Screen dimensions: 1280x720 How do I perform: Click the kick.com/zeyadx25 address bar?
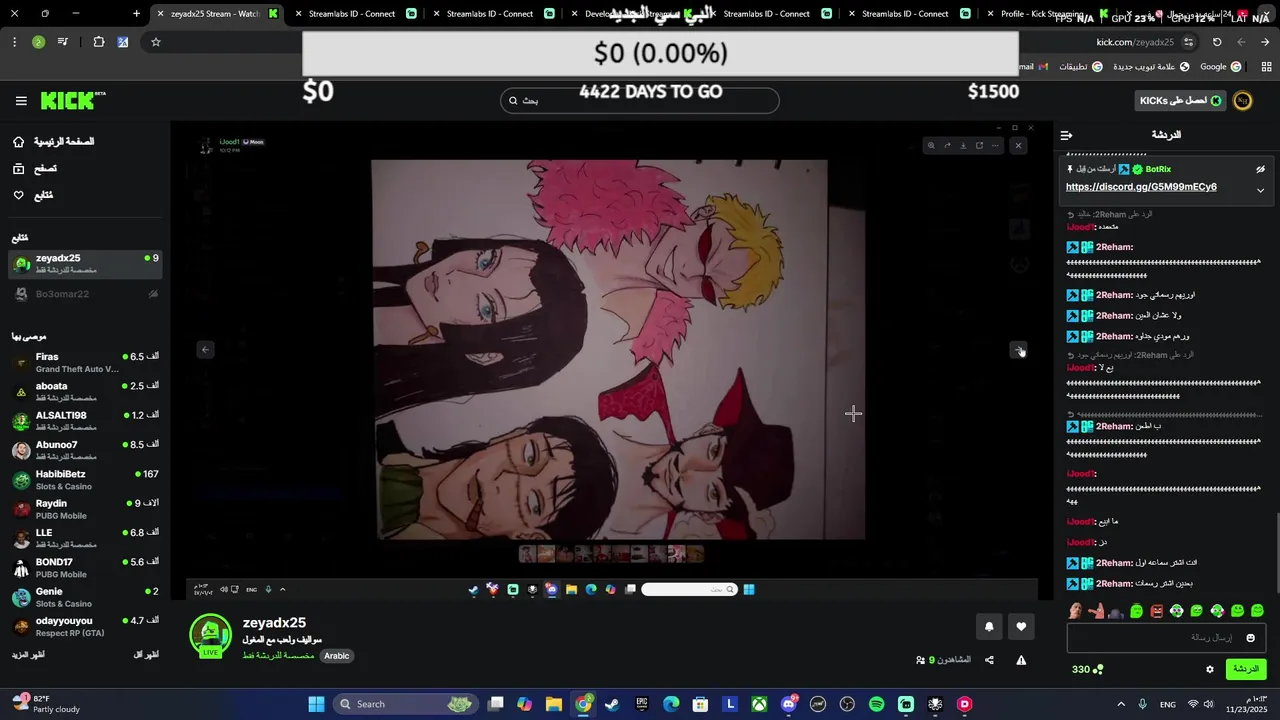click(x=1135, y=42)
